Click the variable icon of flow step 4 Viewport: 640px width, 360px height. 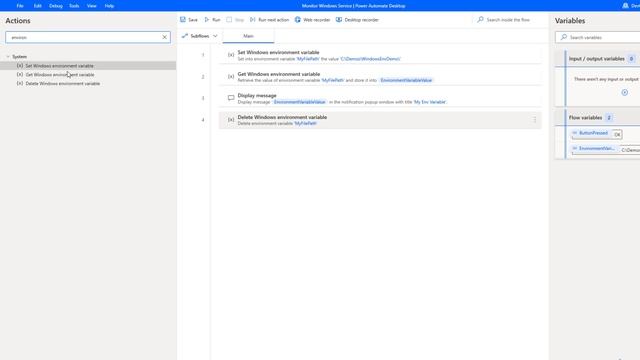(231, 120)
